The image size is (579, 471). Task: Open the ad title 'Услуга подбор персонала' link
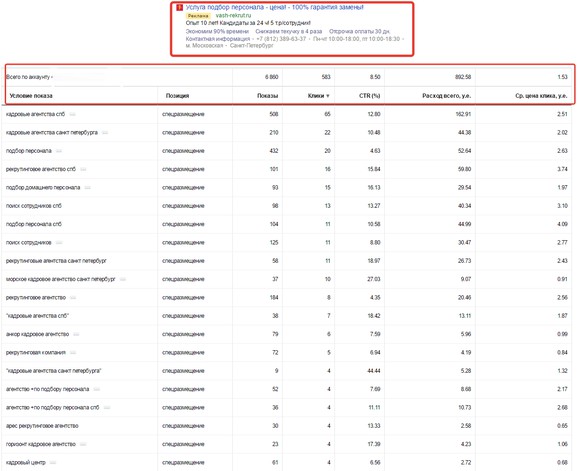tap(274, 7)
